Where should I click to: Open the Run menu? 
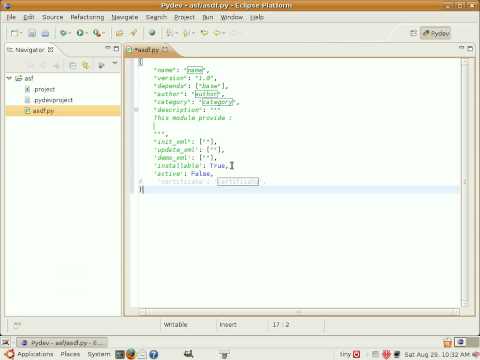click(x=208, y=17)
